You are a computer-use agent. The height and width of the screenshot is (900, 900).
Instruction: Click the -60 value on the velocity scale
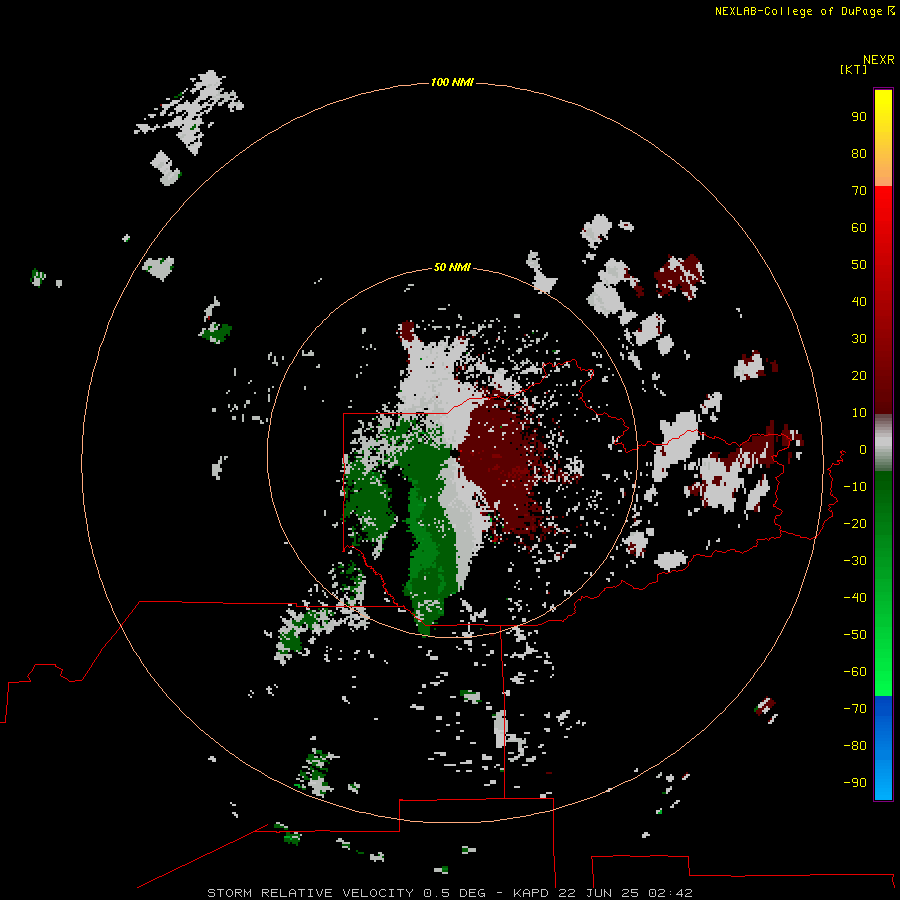855,672
